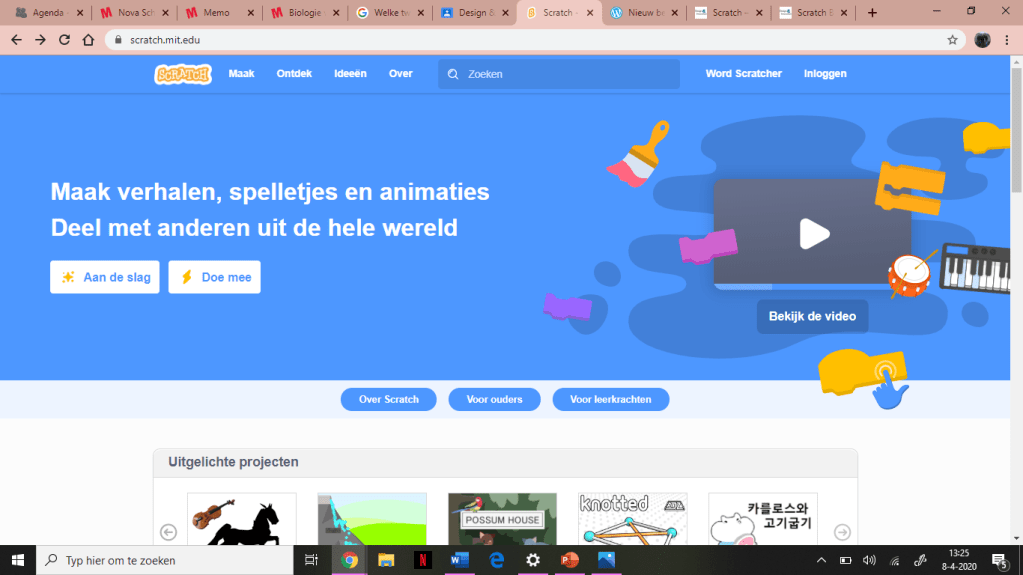Screen dimensions: 1023x575
Task: Open the Possum House project thumbnail
Action: [x=502, y=519]
